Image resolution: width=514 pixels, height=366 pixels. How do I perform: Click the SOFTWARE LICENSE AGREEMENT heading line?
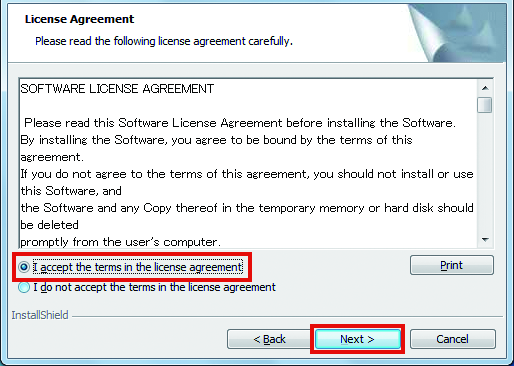pyautogui.click(x=117, y=89)
